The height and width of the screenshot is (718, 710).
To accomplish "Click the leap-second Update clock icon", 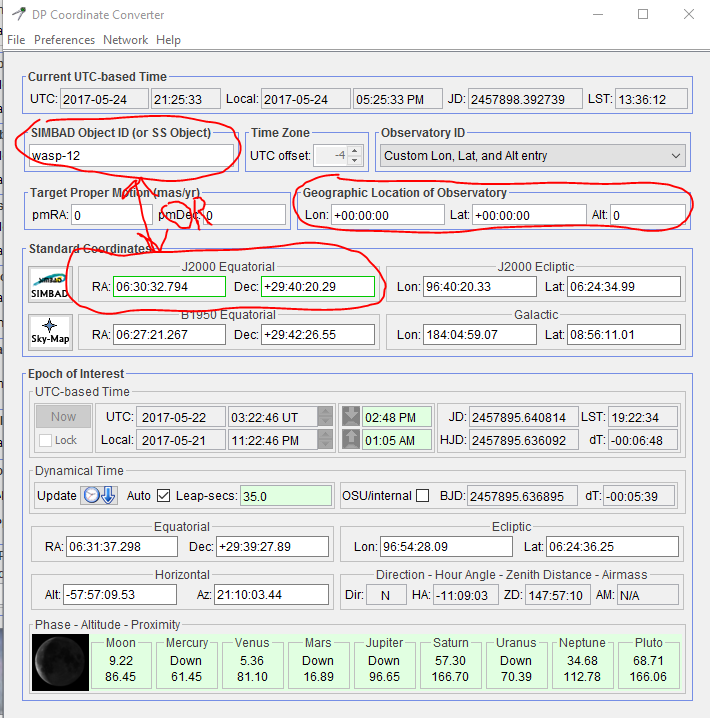I will [100, 495].
